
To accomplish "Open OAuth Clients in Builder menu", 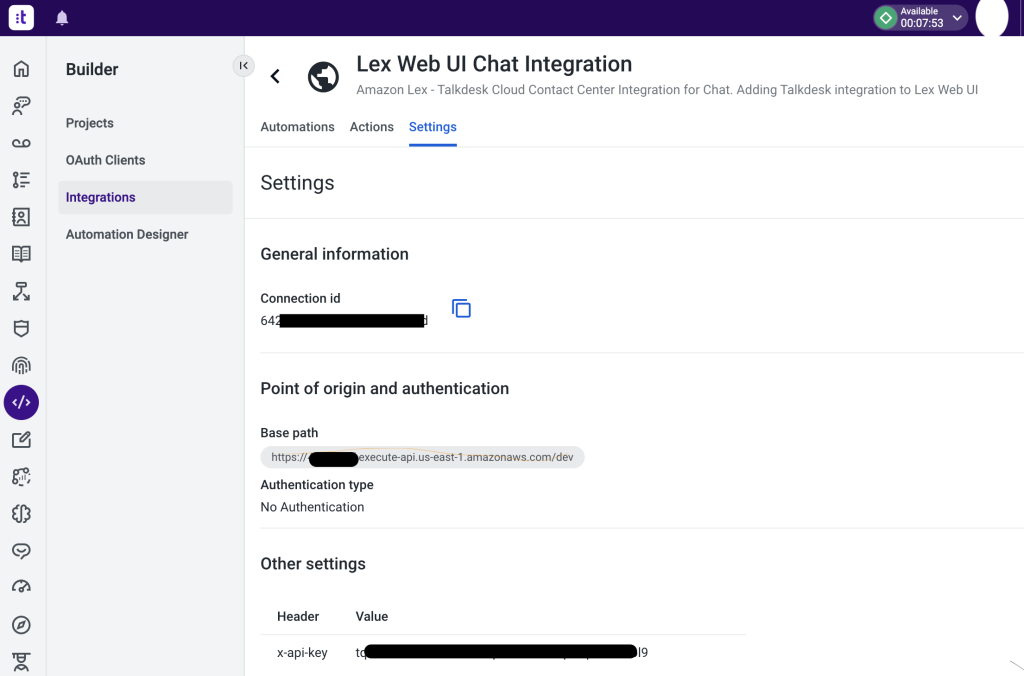I will point(105,160).
